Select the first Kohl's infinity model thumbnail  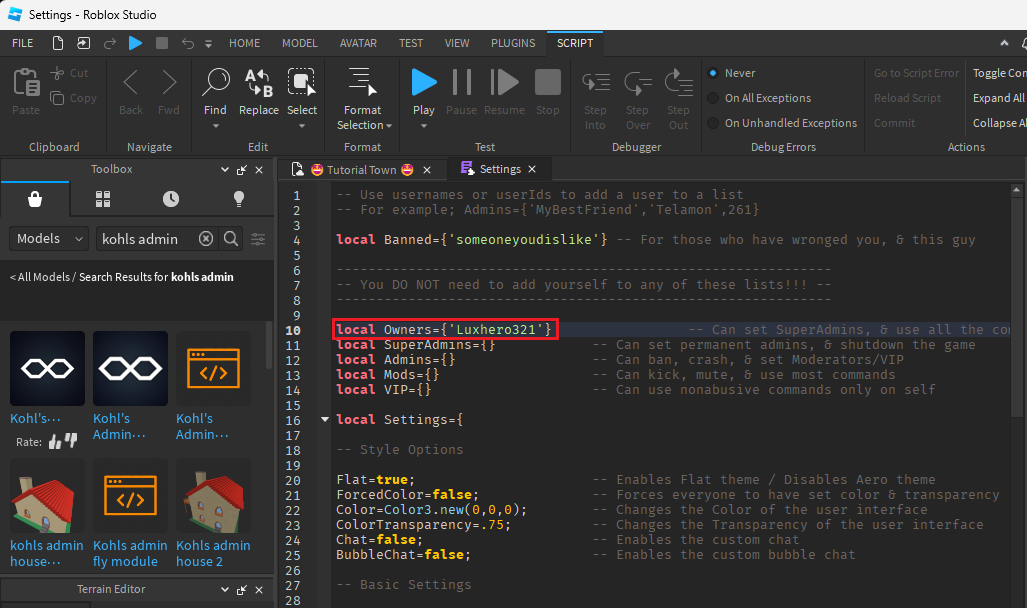47,368
